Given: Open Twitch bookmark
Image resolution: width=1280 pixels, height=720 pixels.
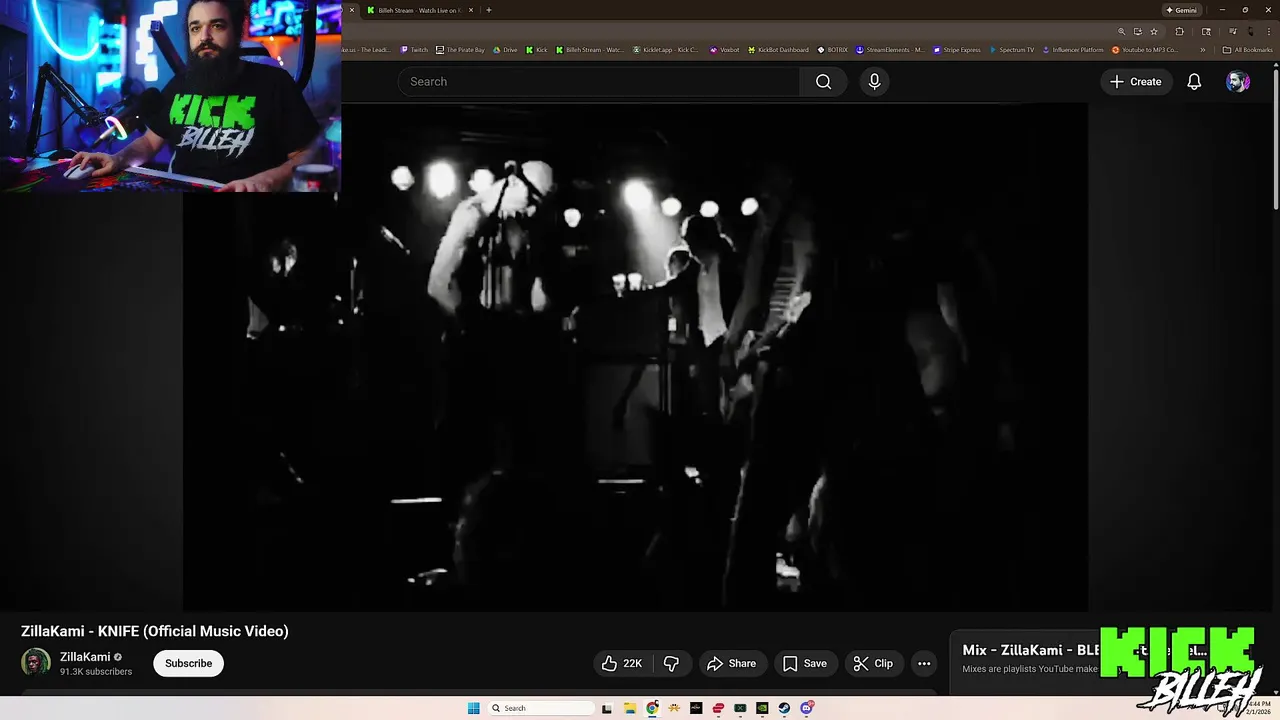Looking at the screenshot, I should (x=414, y=50).
